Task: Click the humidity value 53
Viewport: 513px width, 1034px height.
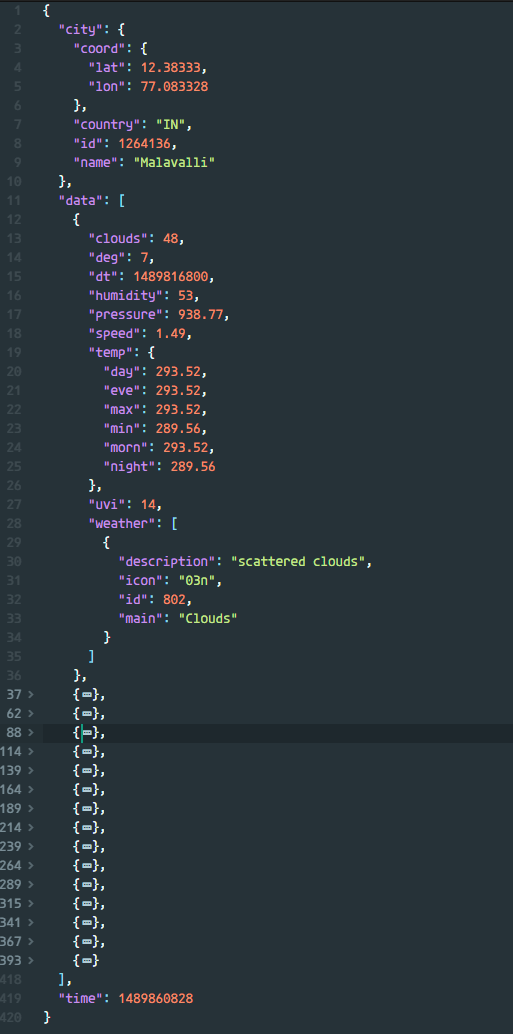Action: (x=185, y=295)
